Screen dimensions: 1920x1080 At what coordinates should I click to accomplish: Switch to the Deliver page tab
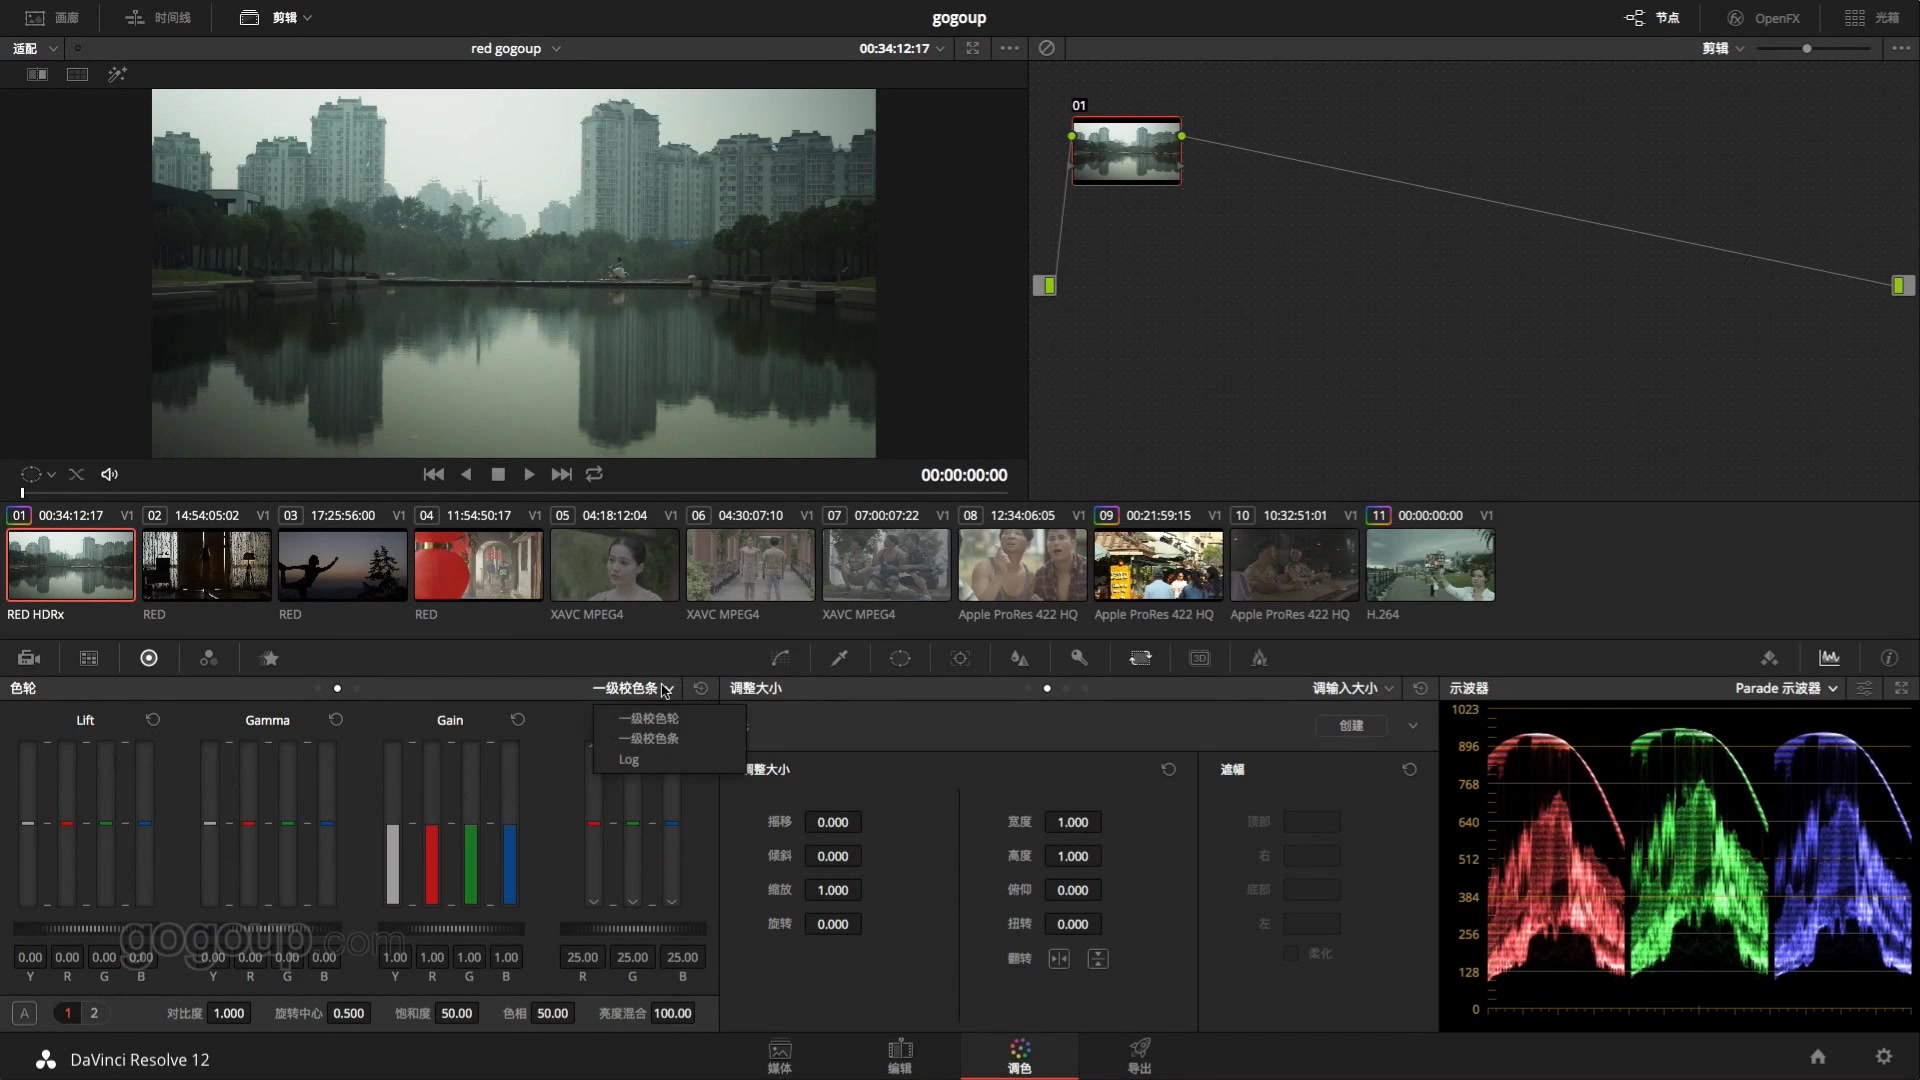coord(1140,1056)
